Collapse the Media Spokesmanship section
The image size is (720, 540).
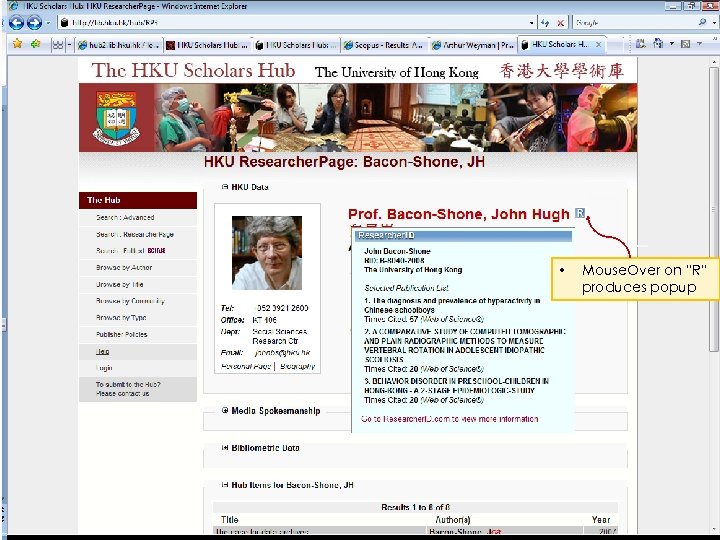(x=225, y=410)
